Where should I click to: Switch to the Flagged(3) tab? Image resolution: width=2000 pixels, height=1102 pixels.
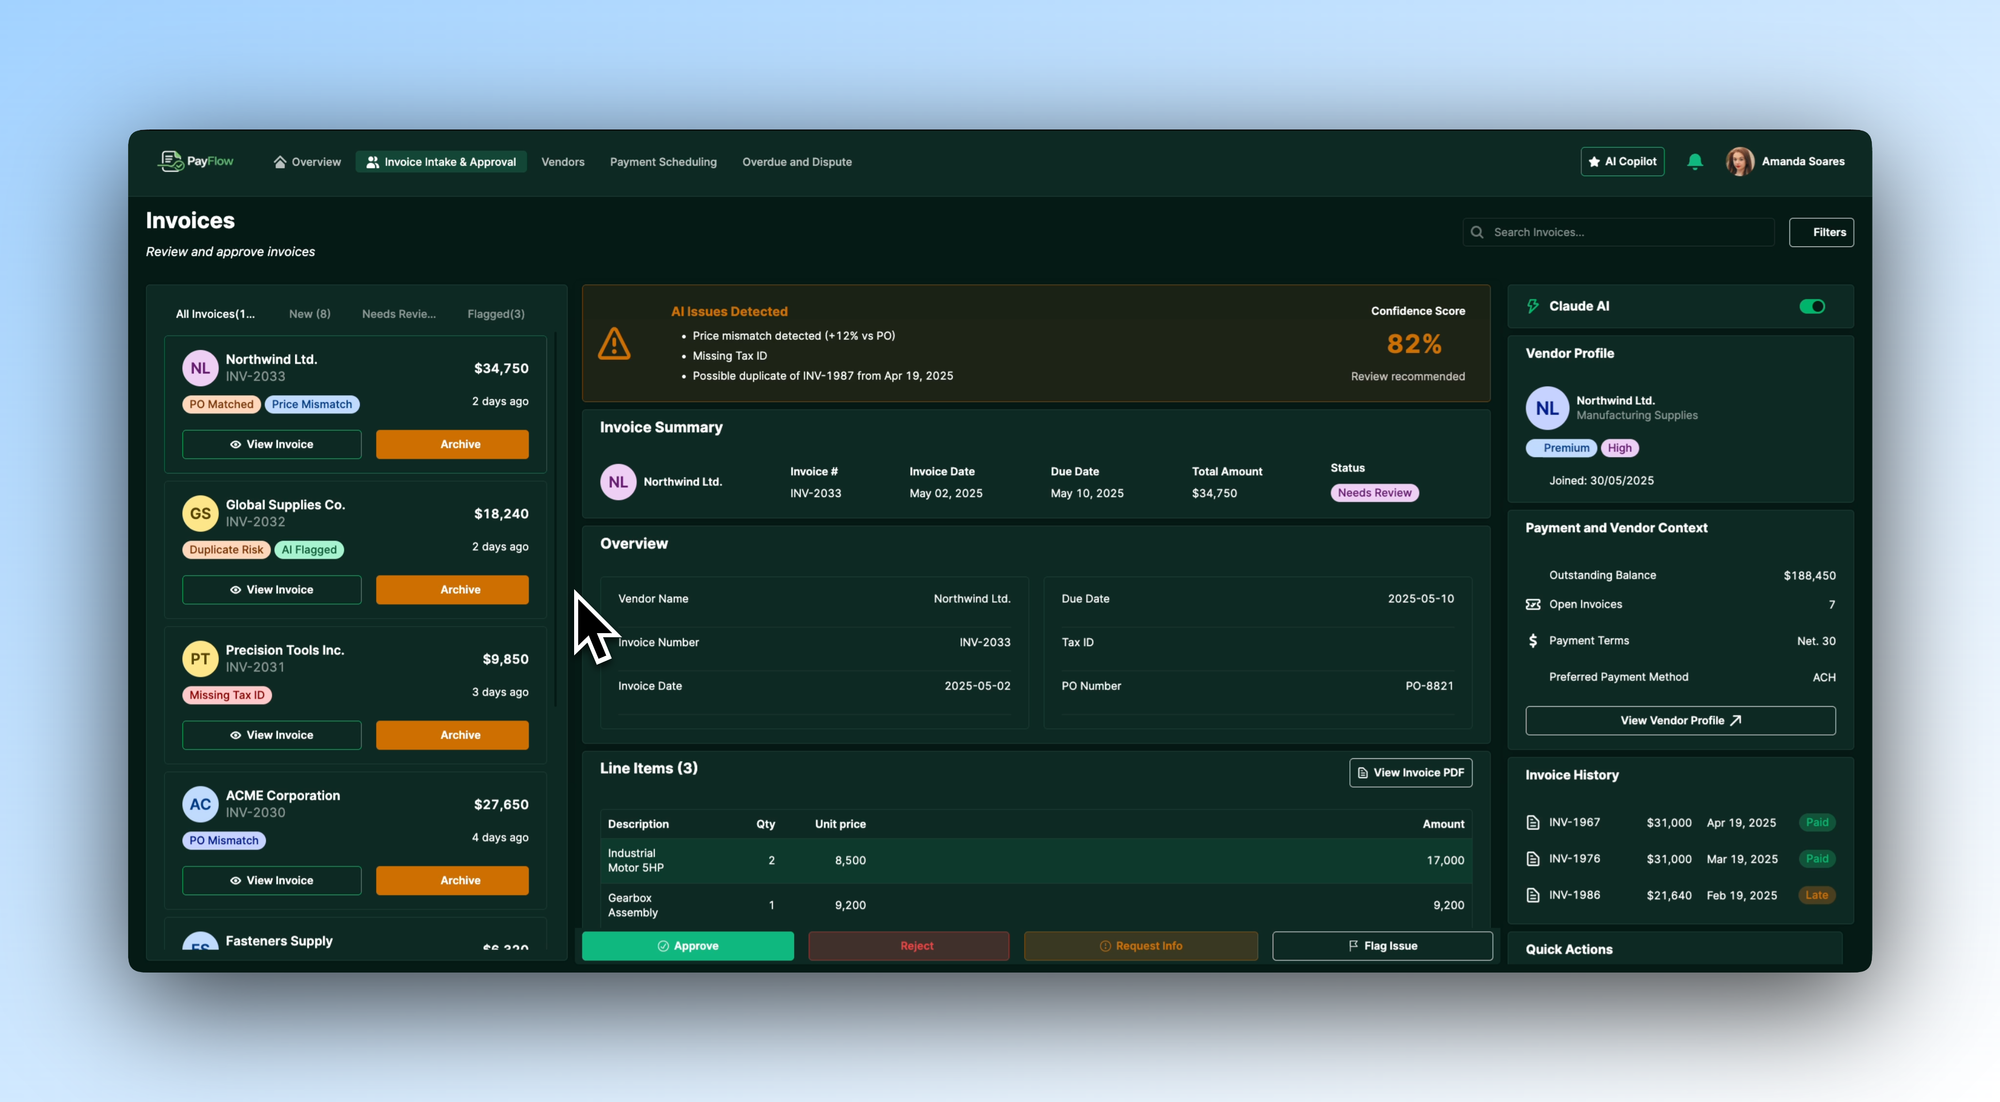(x=496, y=314)
